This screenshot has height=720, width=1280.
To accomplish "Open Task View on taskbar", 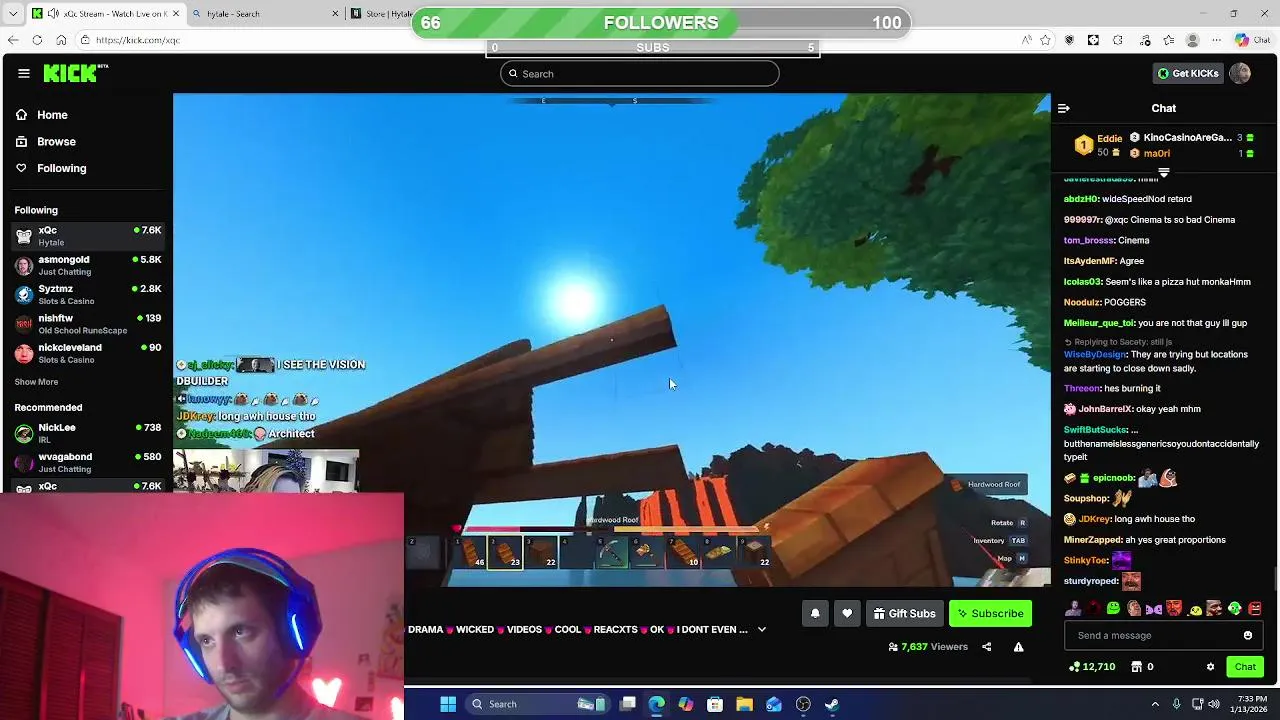I will pyautogui.click(x=627, y=704).
